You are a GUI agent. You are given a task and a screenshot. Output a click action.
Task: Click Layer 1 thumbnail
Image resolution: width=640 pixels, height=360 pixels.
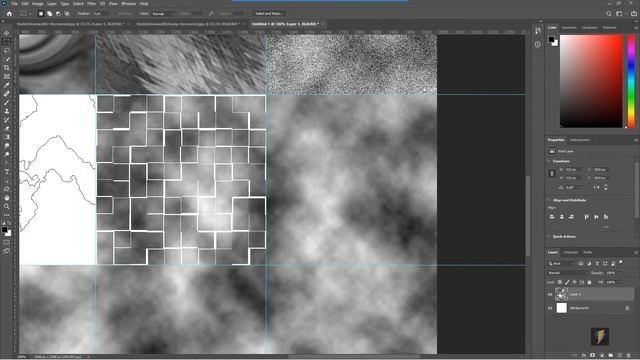click(x=562, y=294)
